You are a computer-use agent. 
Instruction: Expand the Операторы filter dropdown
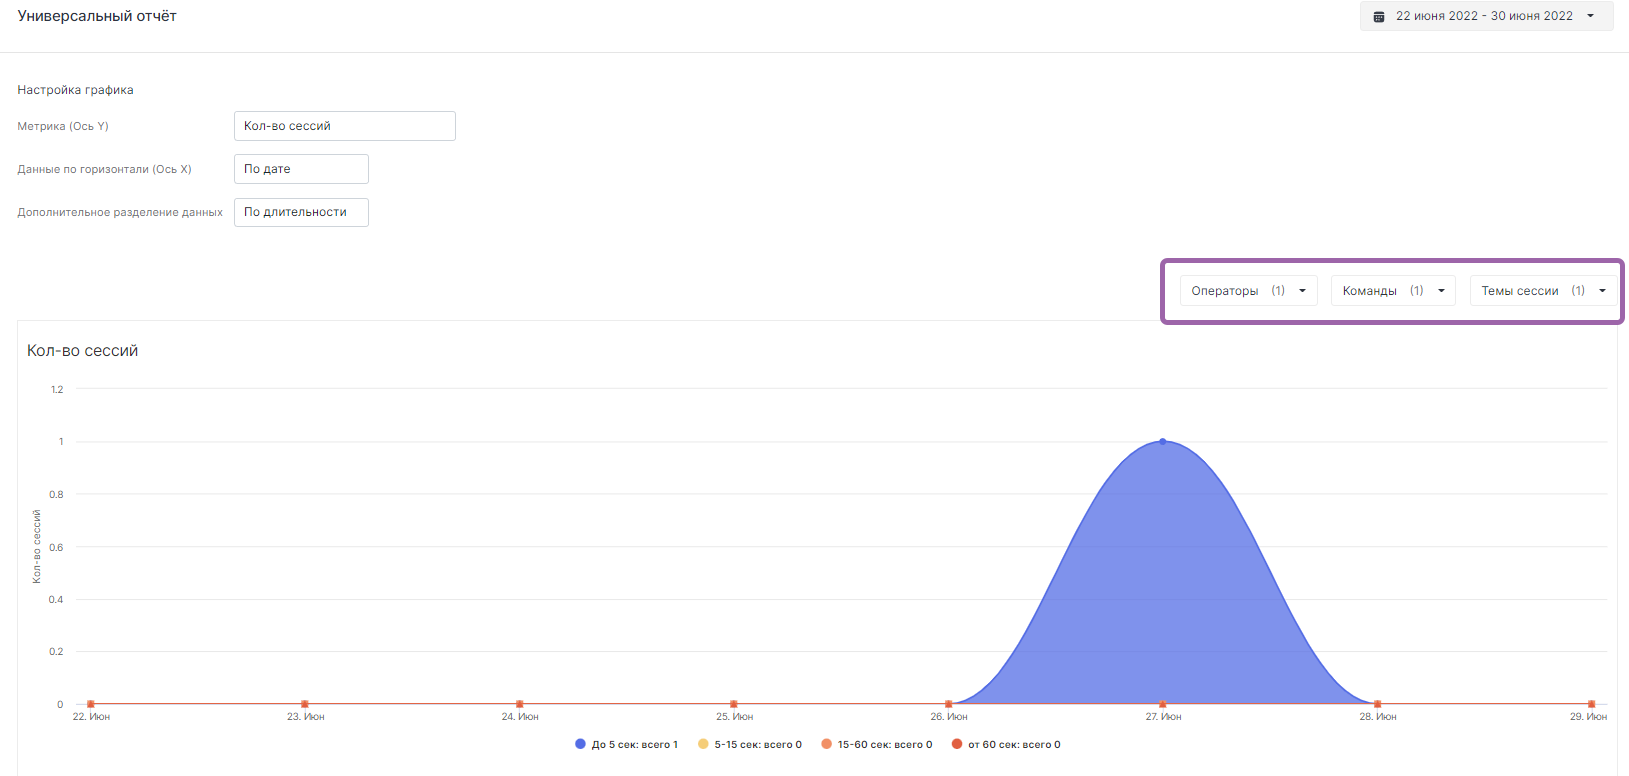1249,291
